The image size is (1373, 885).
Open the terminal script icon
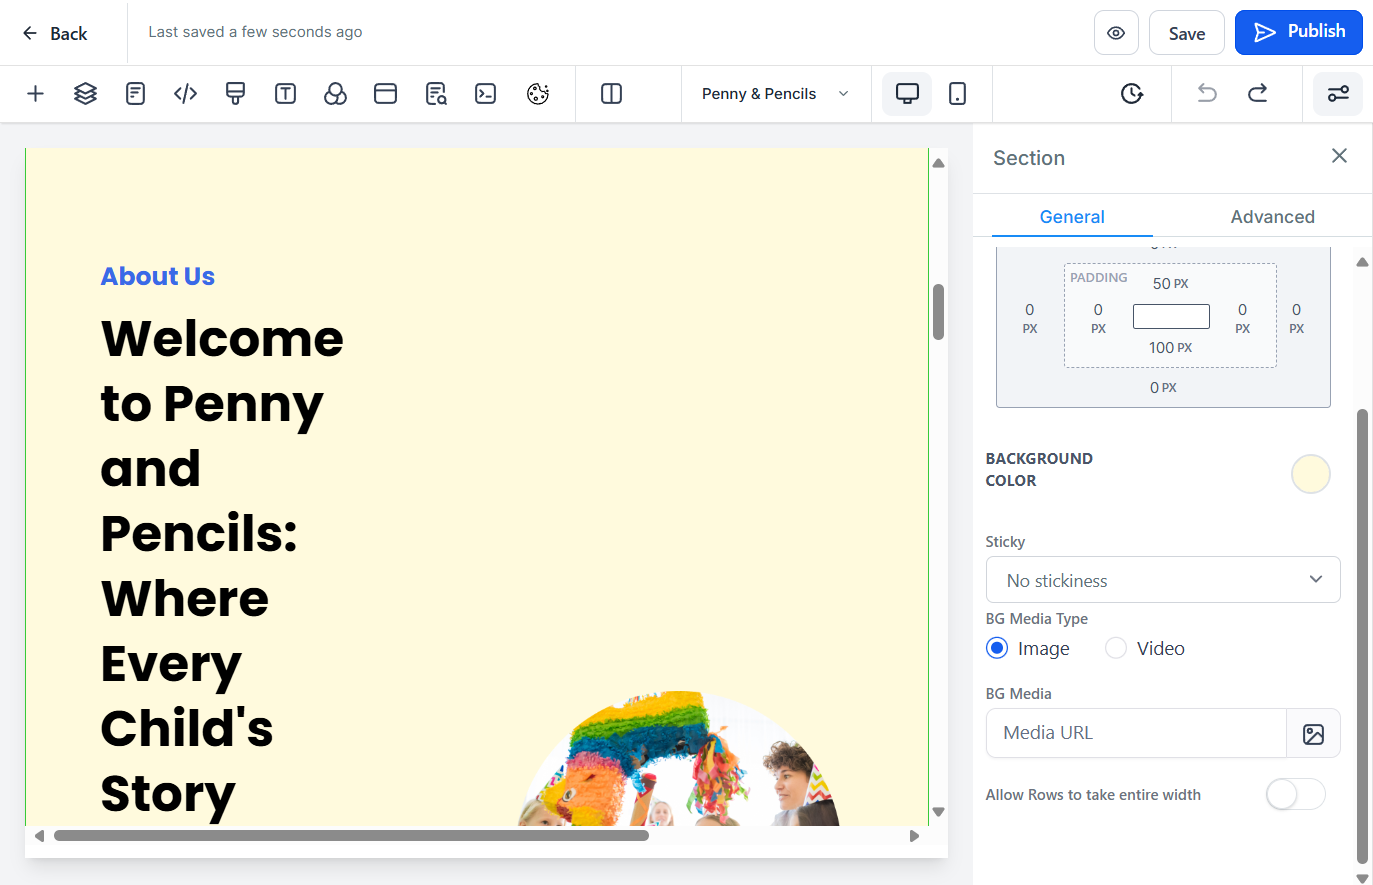[x=486, y=94]
